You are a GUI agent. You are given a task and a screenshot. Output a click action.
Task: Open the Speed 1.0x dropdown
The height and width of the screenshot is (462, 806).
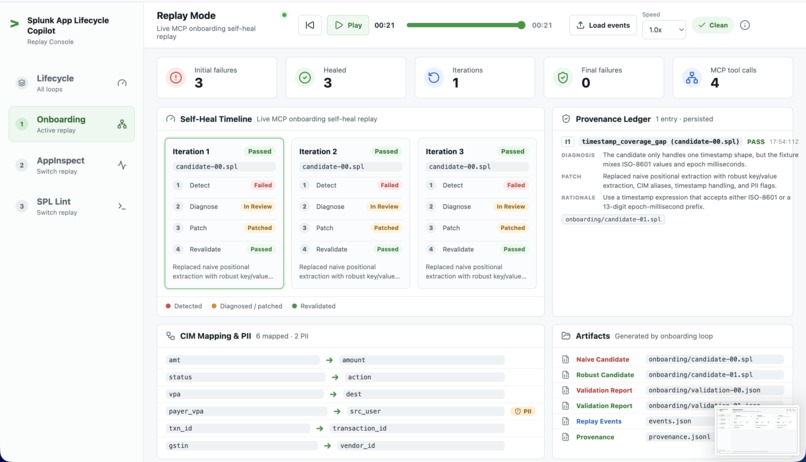[664, 30]
